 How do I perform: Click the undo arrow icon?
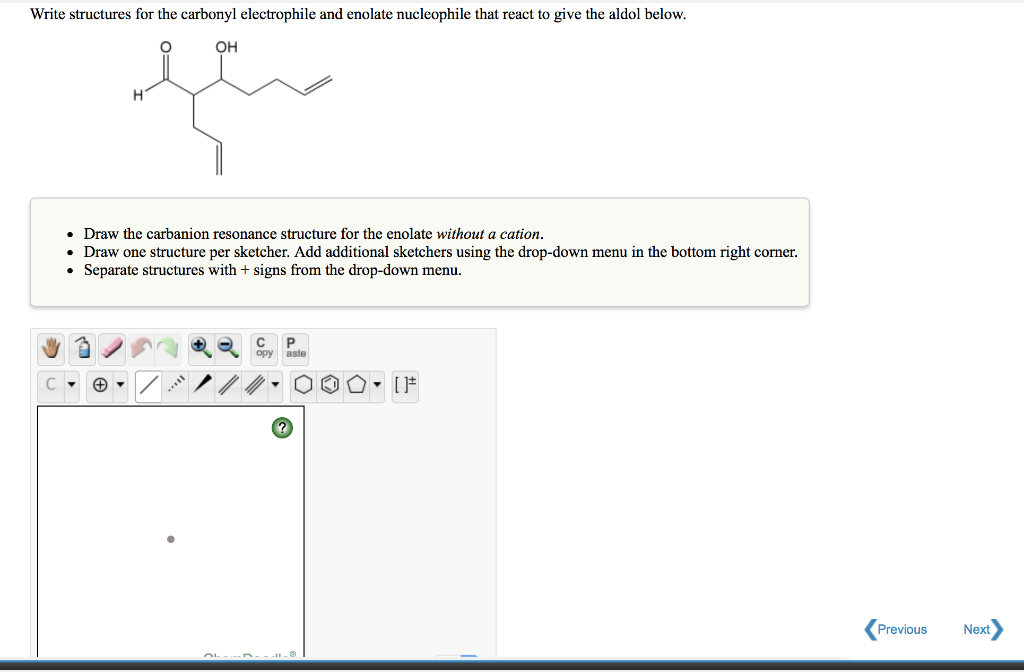click(140, 348)
